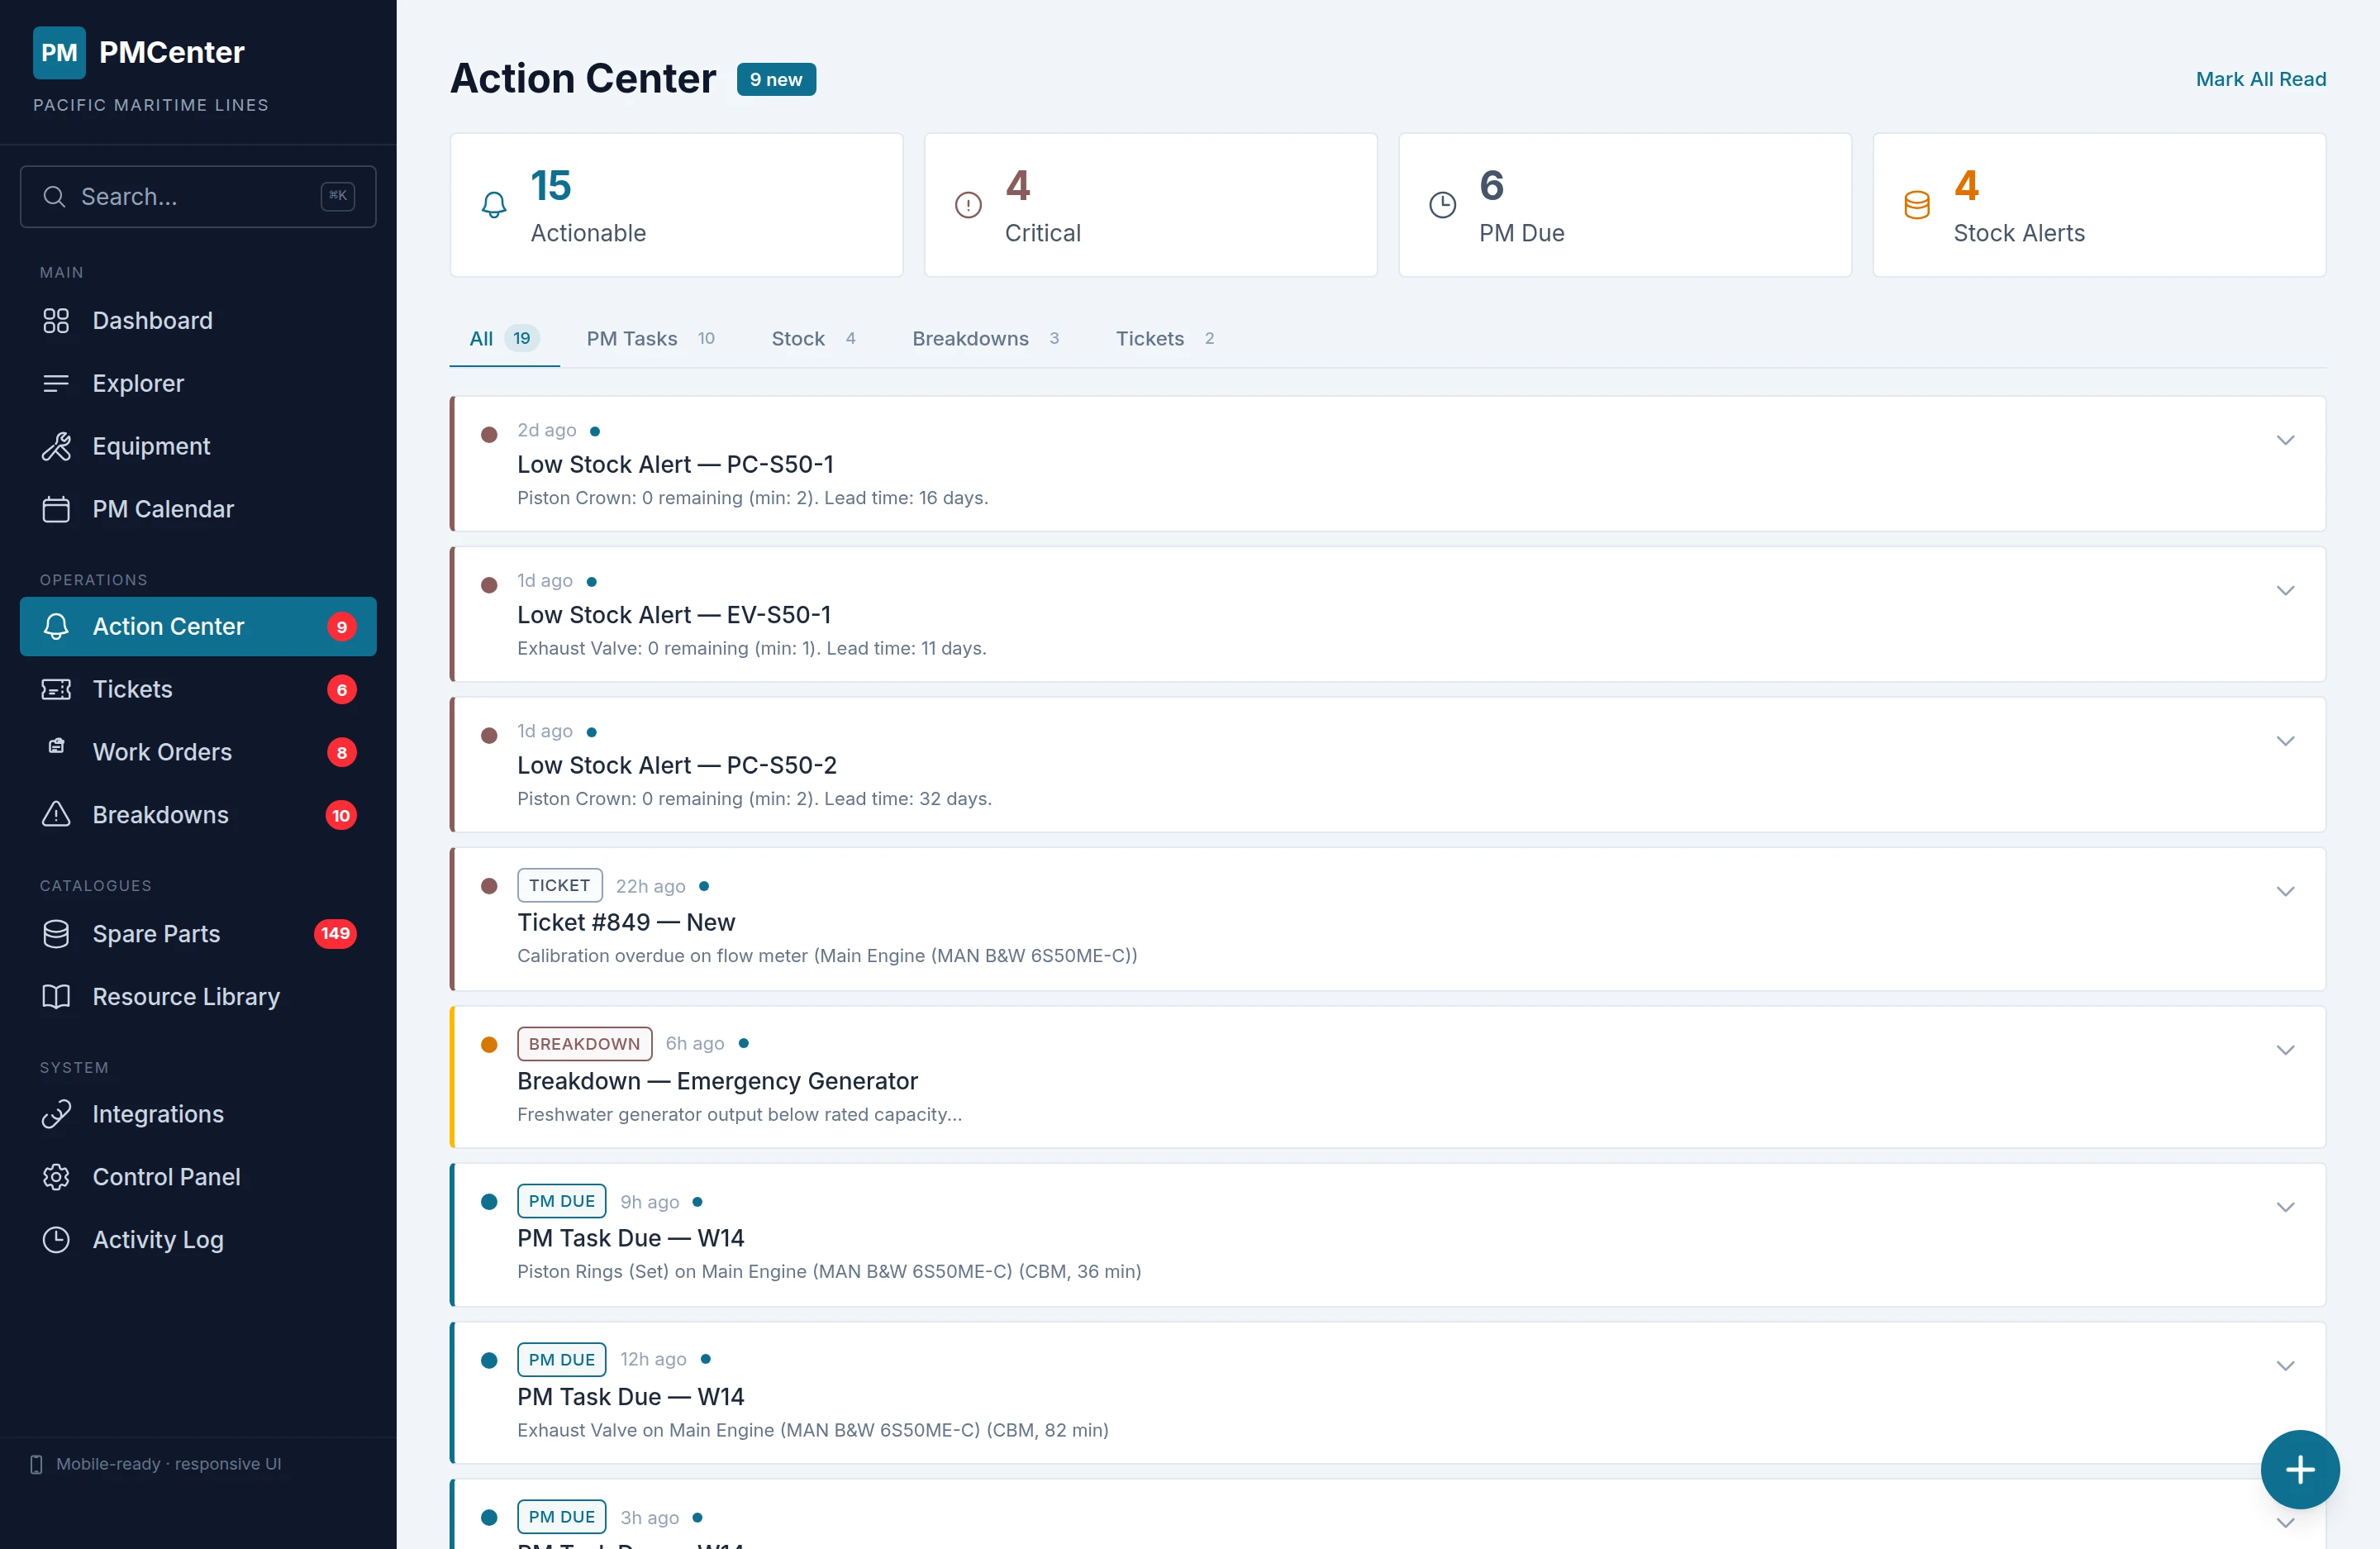Open Control Panel gear icon
The height and width of the screenshot is (1549, 2380).
pyautogui.click(x=56, y=1177)
